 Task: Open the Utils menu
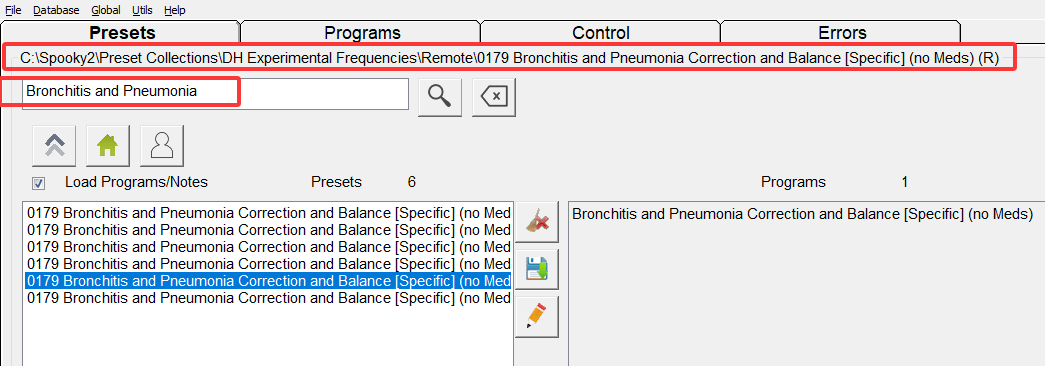point(143,10)
